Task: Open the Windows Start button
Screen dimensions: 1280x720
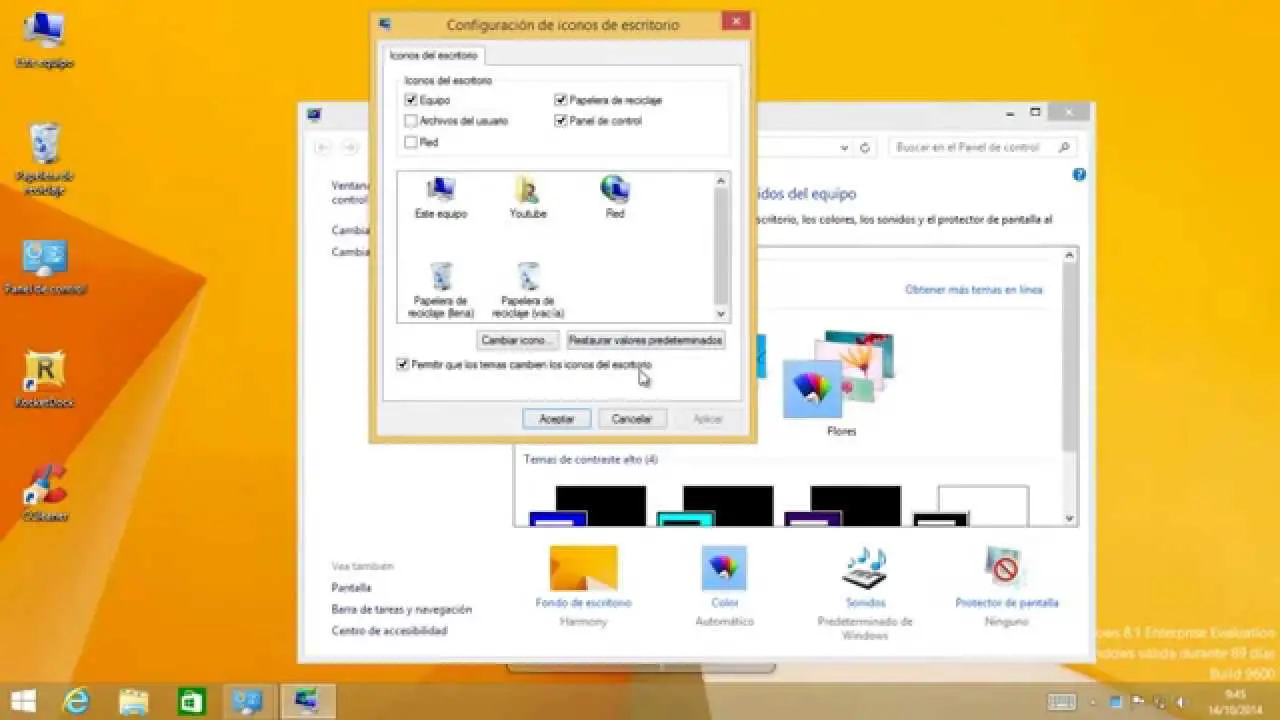Action: coord(23,700)
